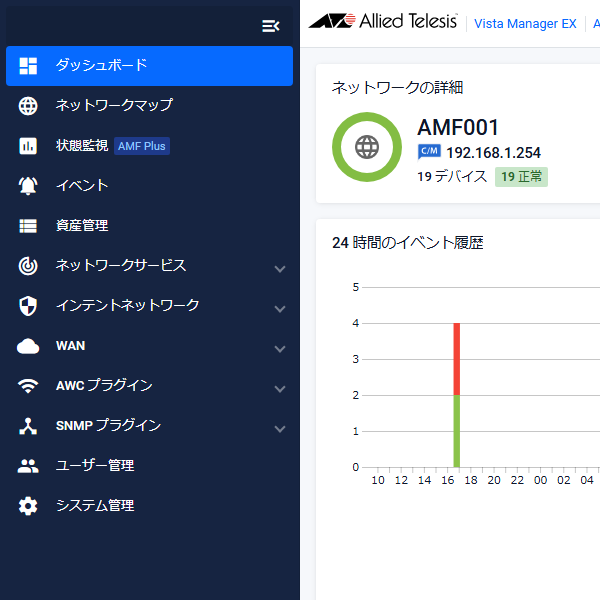Collapse the sidebar with the menu toggle icon
The height and width of the screenshot is (600, 600).
click(271, 26)
